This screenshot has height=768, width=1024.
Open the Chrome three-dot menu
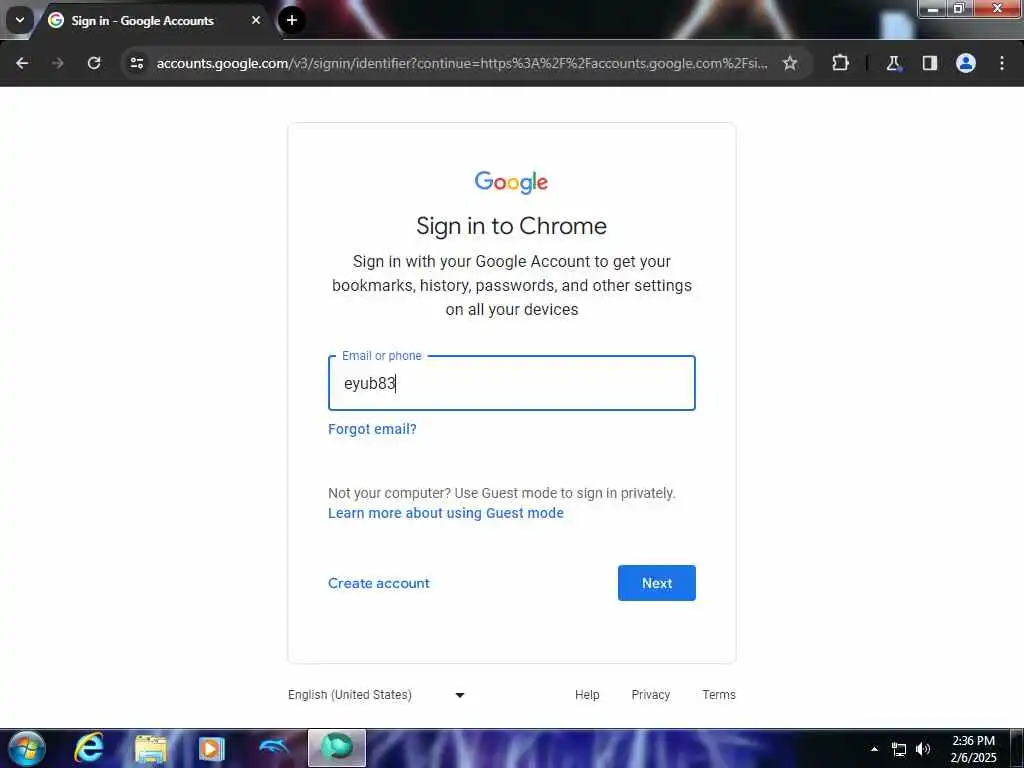point(1002,63)
